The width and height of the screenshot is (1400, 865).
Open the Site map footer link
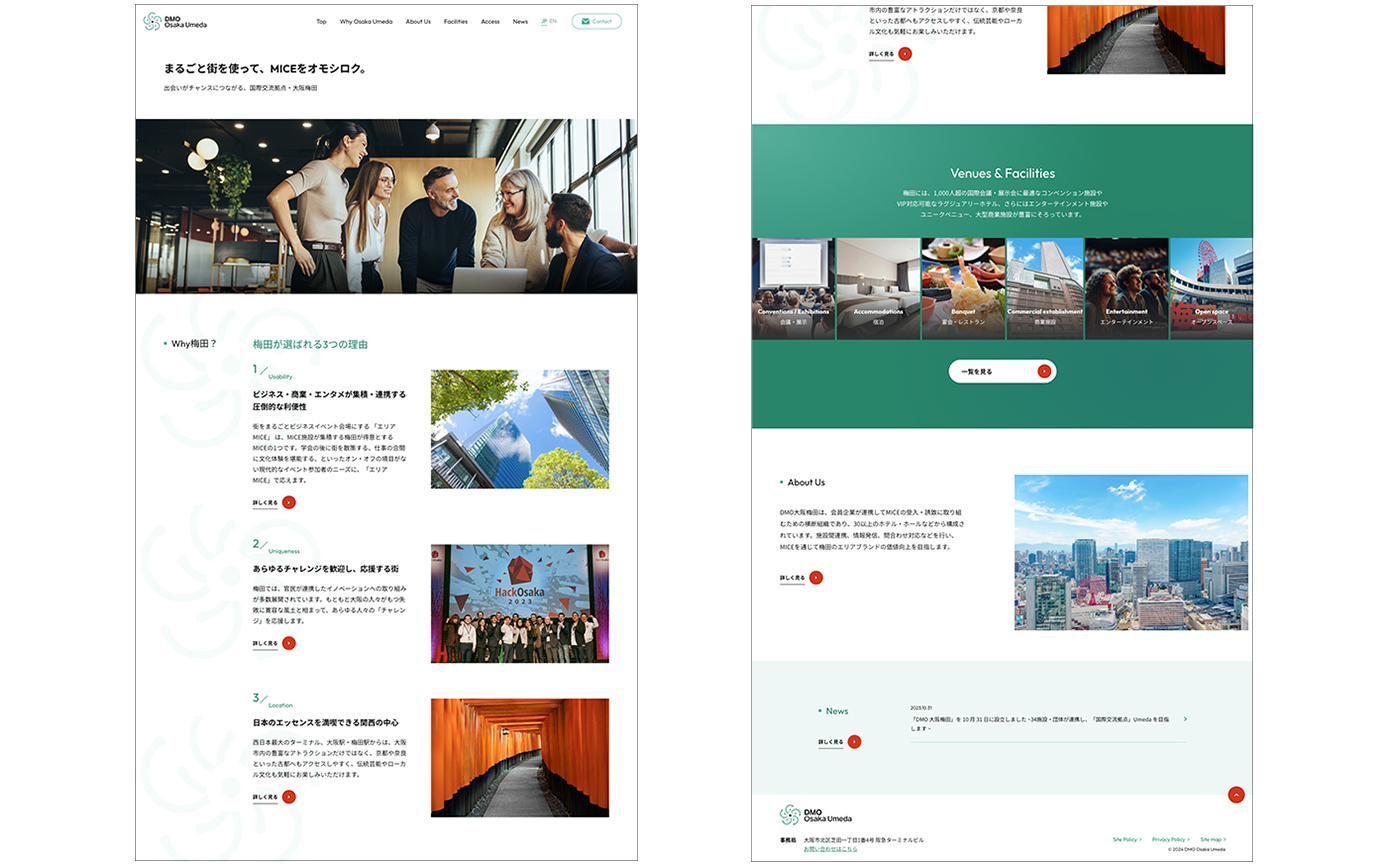[1213, 840]
